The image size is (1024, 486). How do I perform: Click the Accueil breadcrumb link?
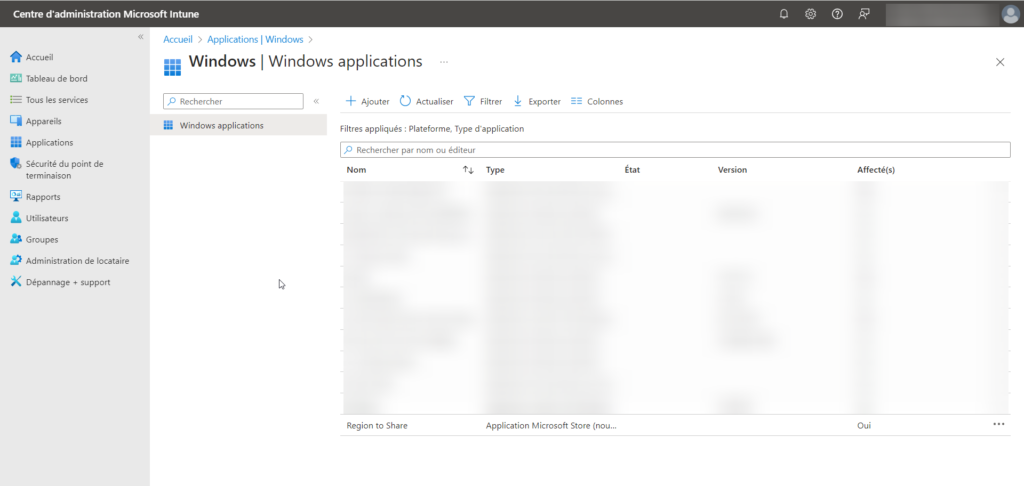tap(178, 39)
